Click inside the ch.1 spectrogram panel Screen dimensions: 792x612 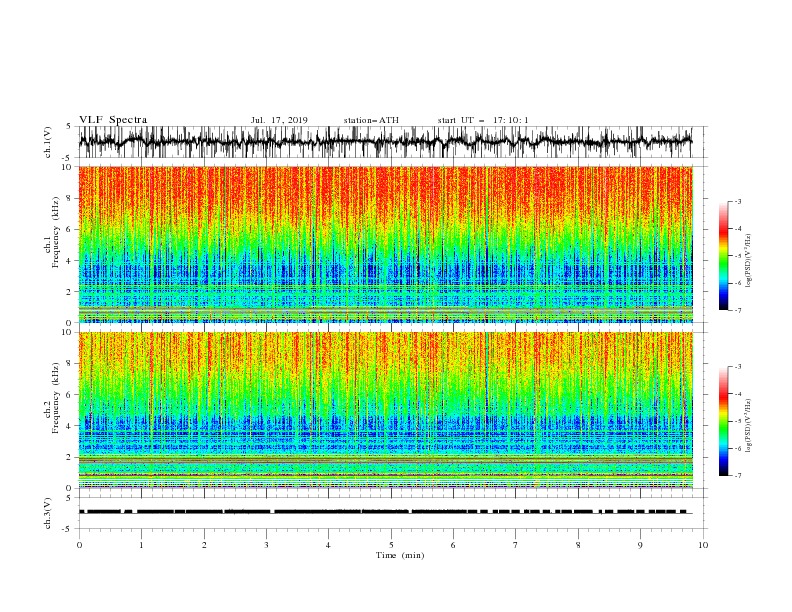click(386, 244)
